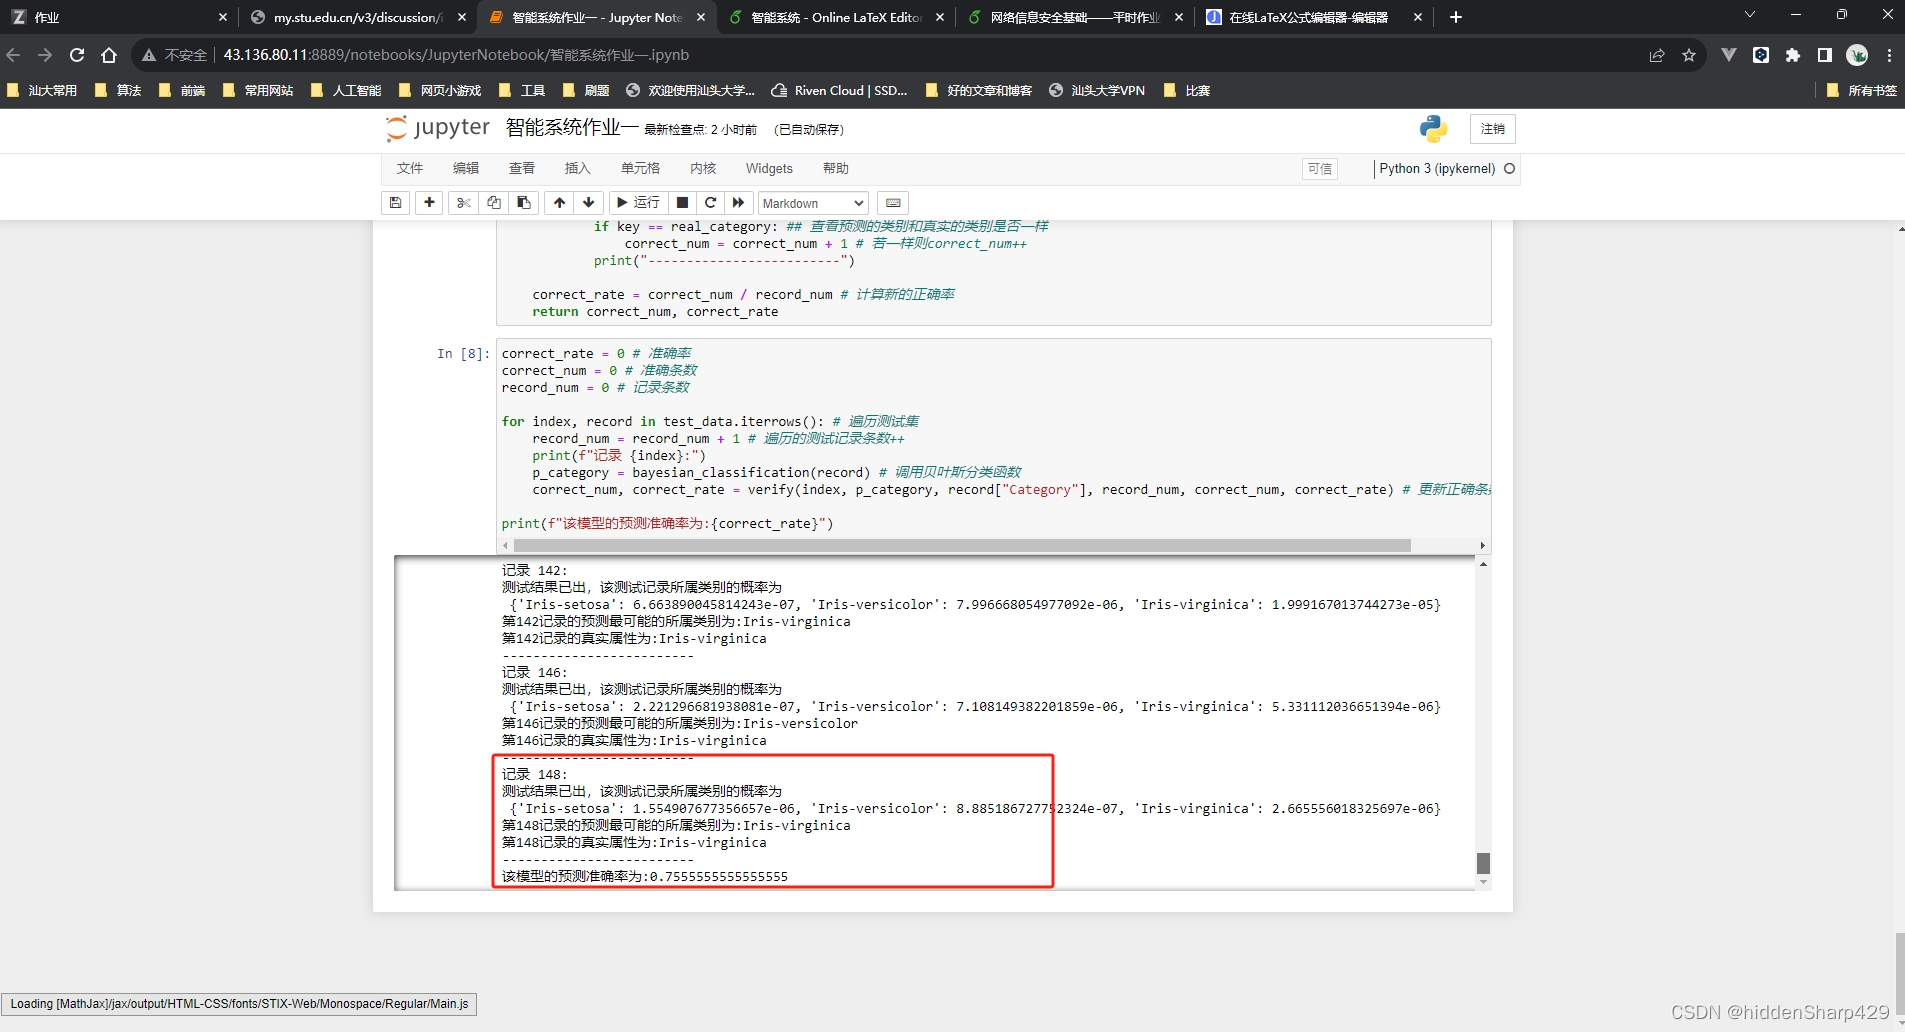
Task: Open the 前端 bookmark folder
Action: 182,90
